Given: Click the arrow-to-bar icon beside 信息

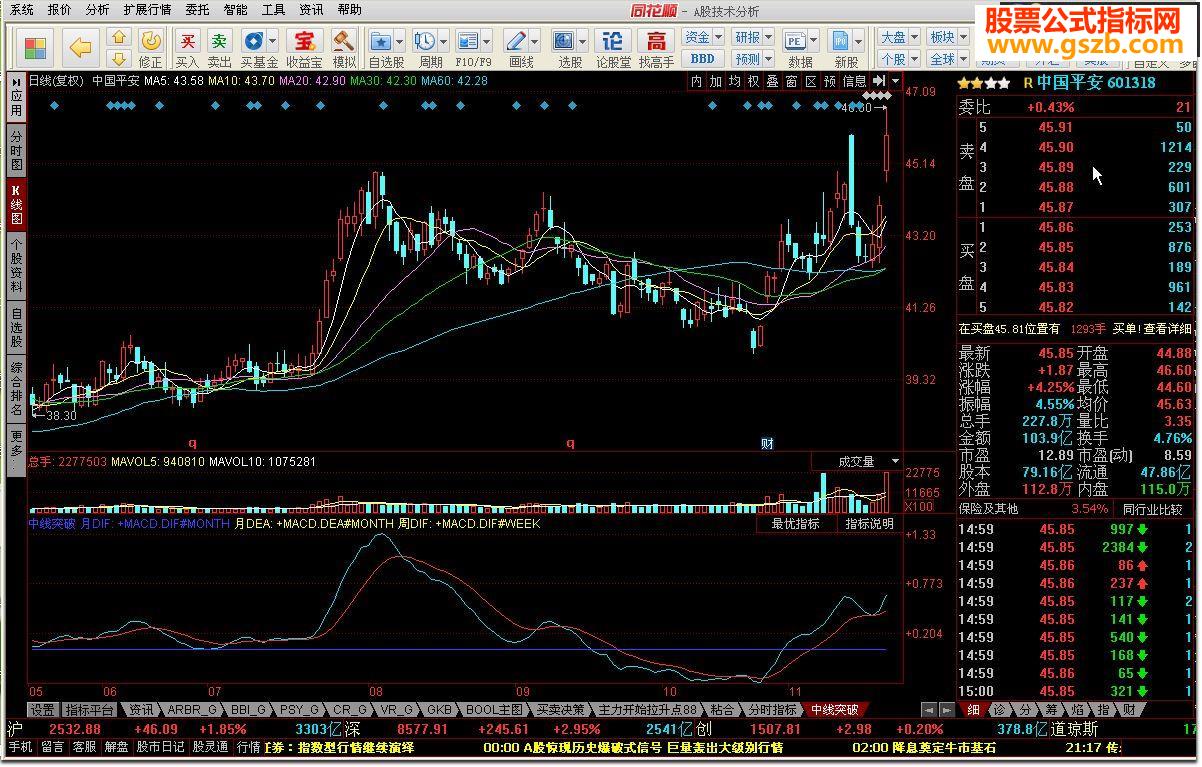Looking at the screenshot, I should point(880,81).
